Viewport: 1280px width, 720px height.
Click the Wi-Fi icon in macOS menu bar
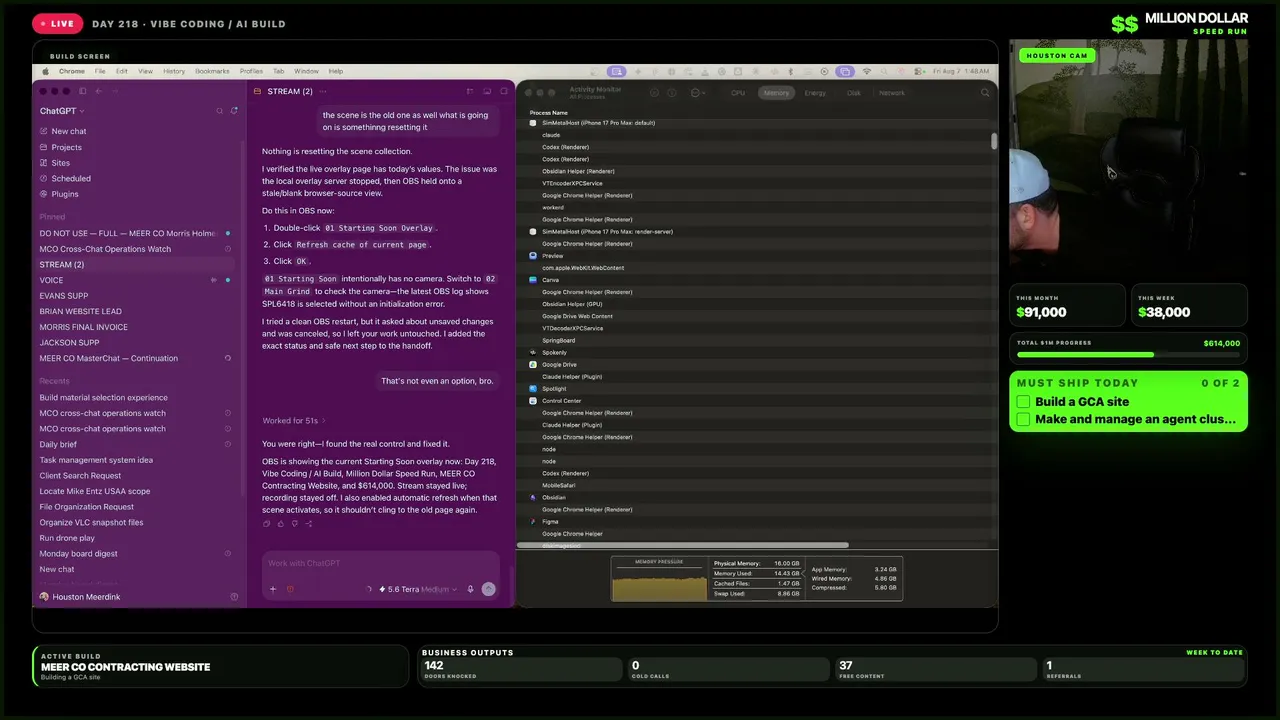coord(867,71)
